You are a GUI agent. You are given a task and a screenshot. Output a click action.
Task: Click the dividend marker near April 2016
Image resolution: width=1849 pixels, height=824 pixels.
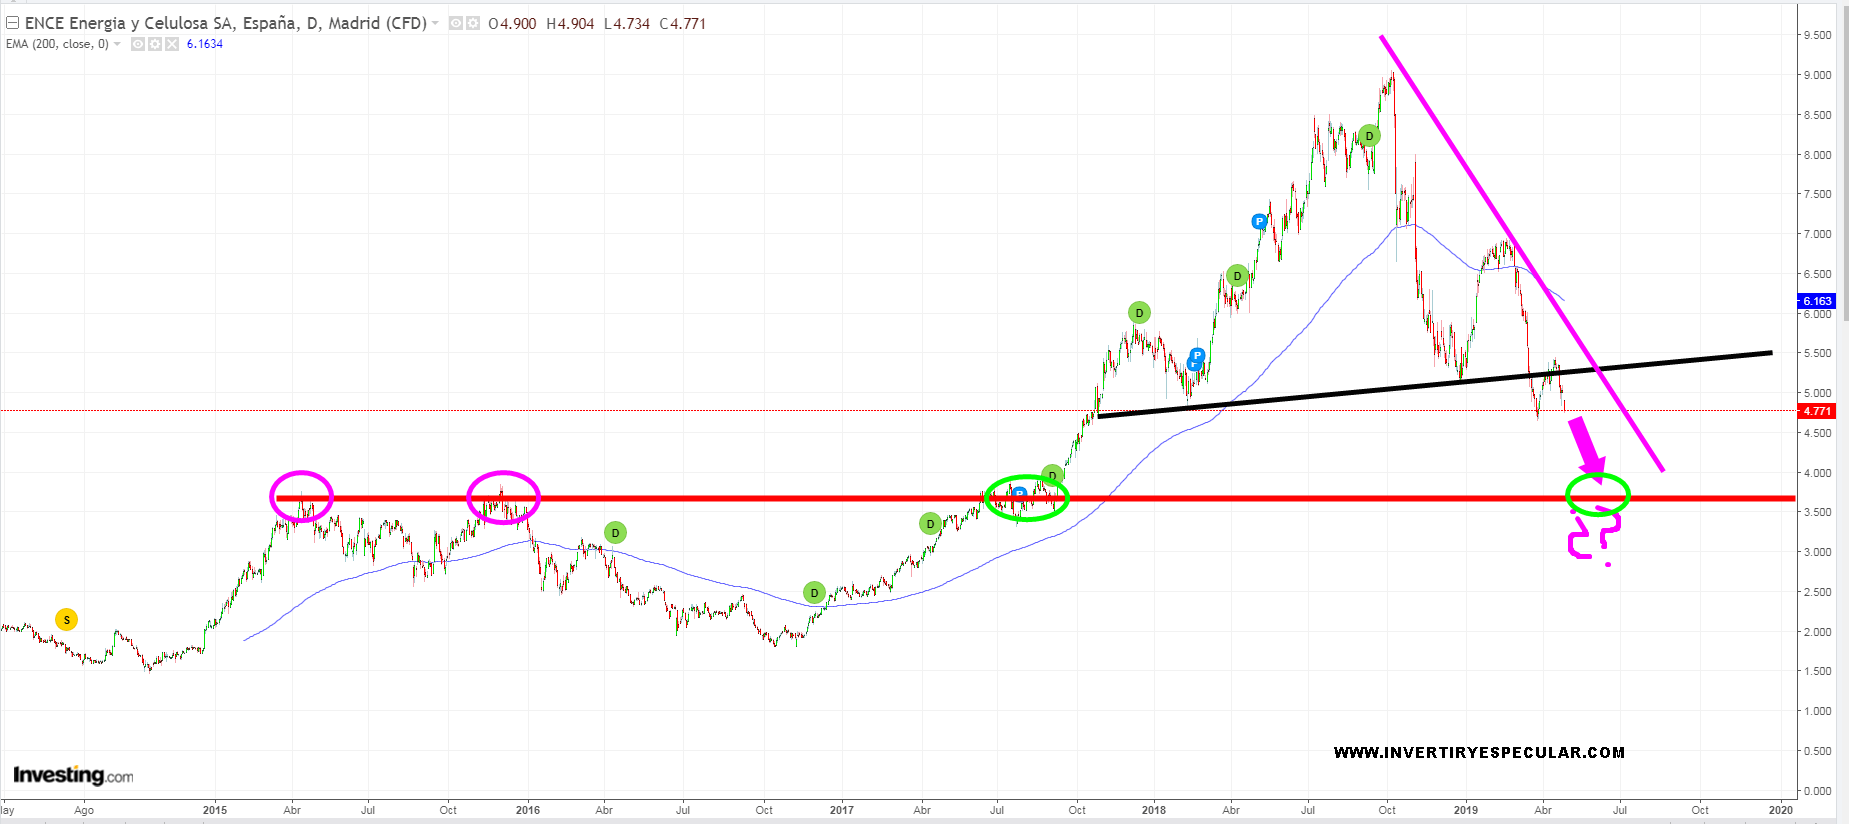615,533
